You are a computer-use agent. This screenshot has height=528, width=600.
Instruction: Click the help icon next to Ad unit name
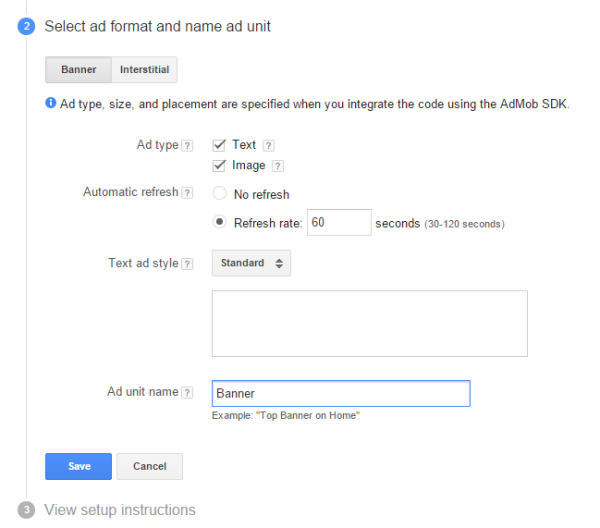pyautogui.click(x=187, y=392)
